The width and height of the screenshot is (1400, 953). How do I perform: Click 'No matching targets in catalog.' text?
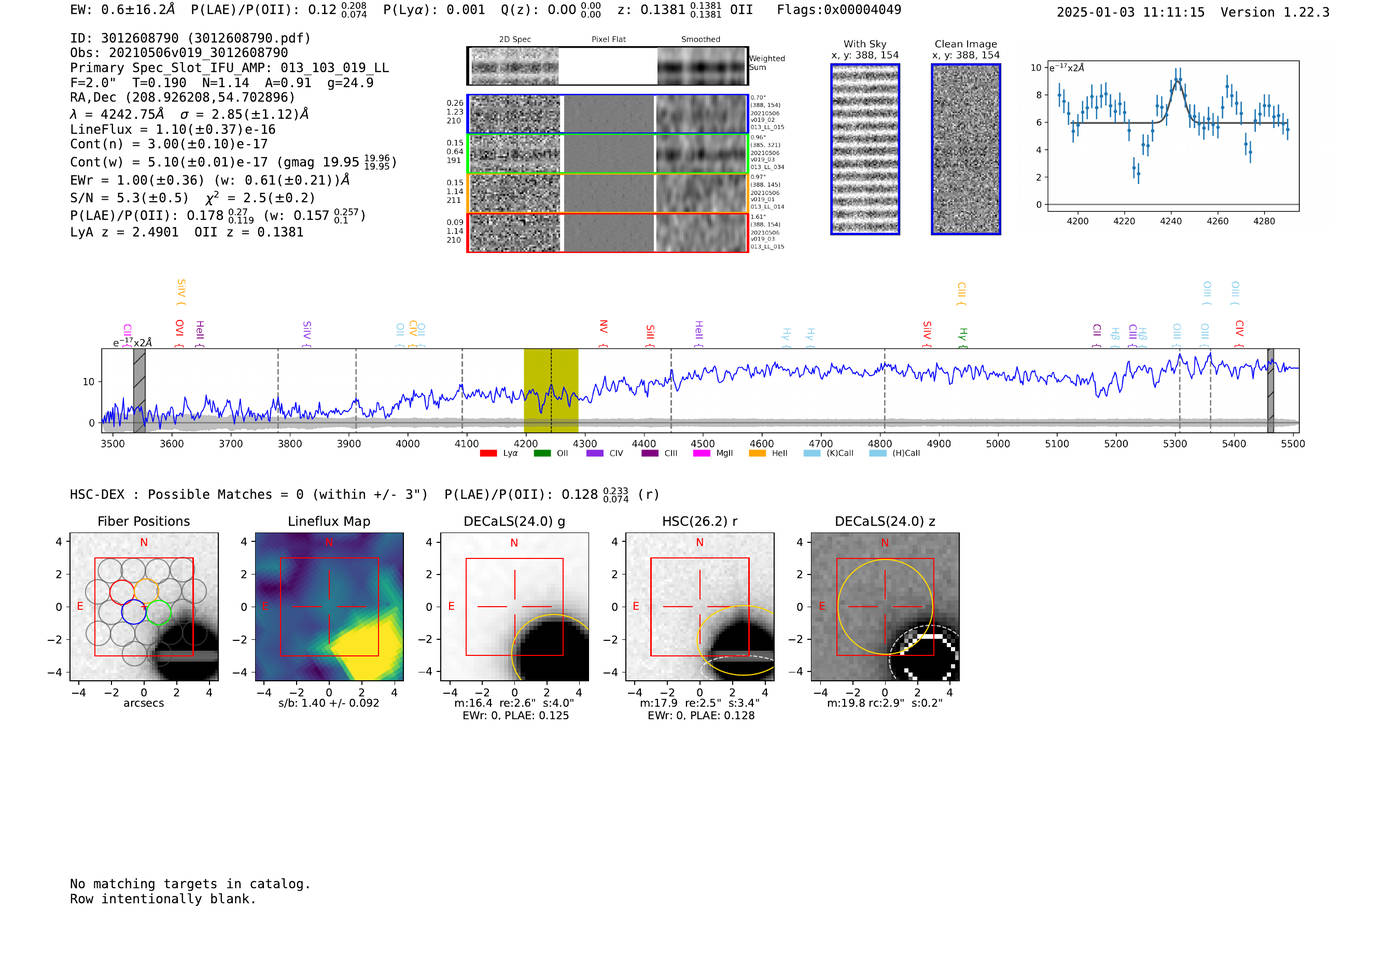click(190, 884)
